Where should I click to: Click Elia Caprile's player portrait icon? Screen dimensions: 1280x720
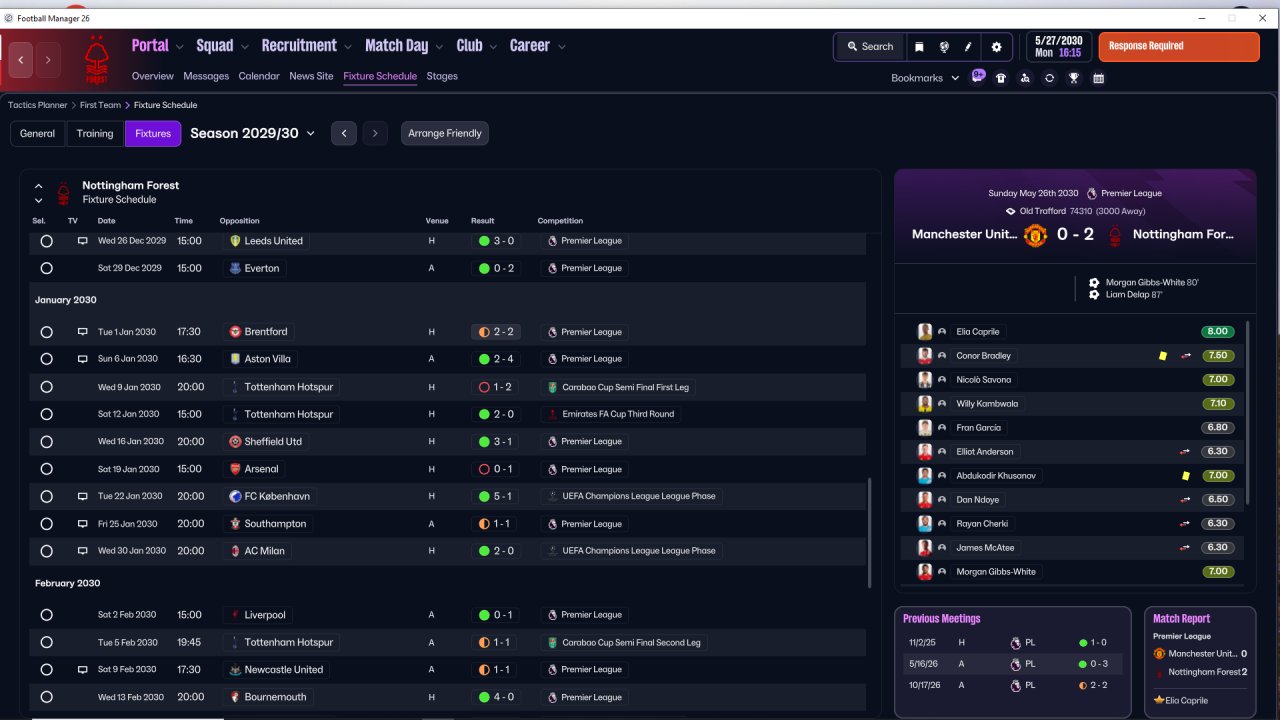coord(925,332)
